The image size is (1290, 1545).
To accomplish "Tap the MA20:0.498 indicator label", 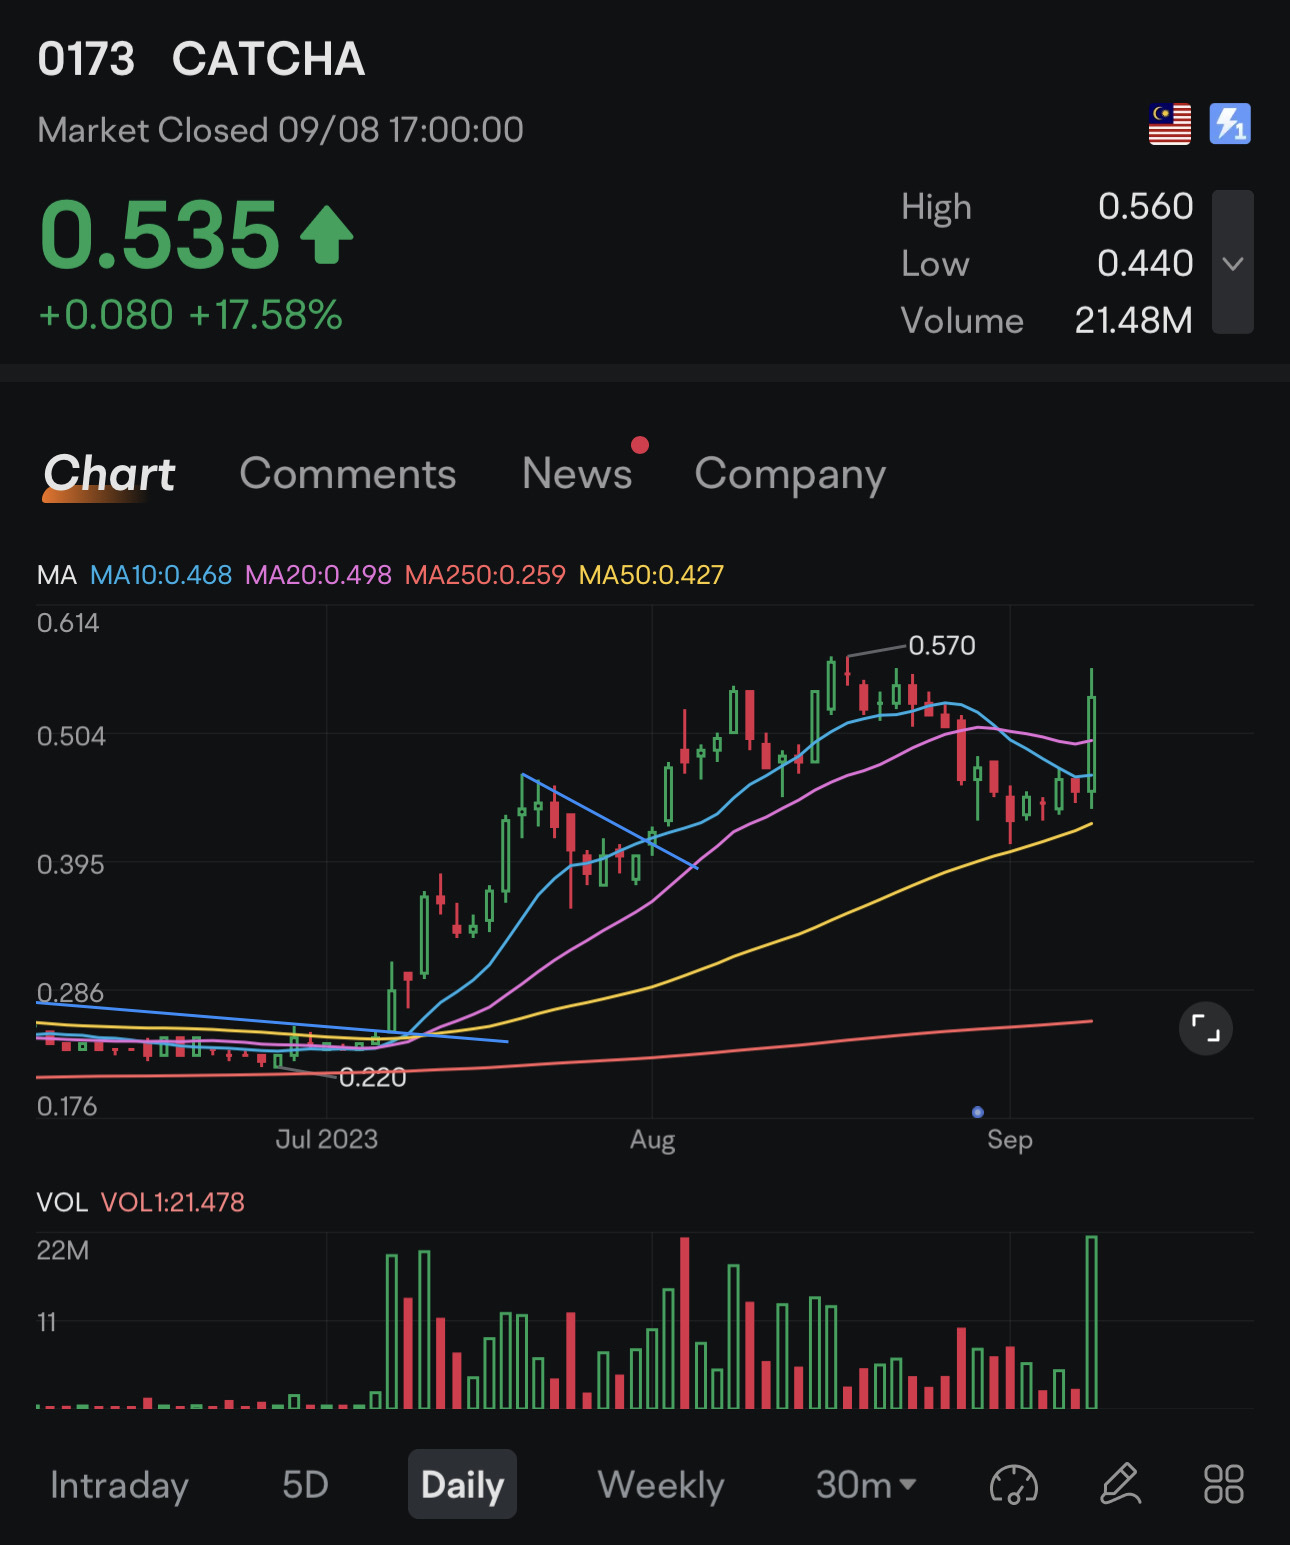I will click(x=318, y=575).
